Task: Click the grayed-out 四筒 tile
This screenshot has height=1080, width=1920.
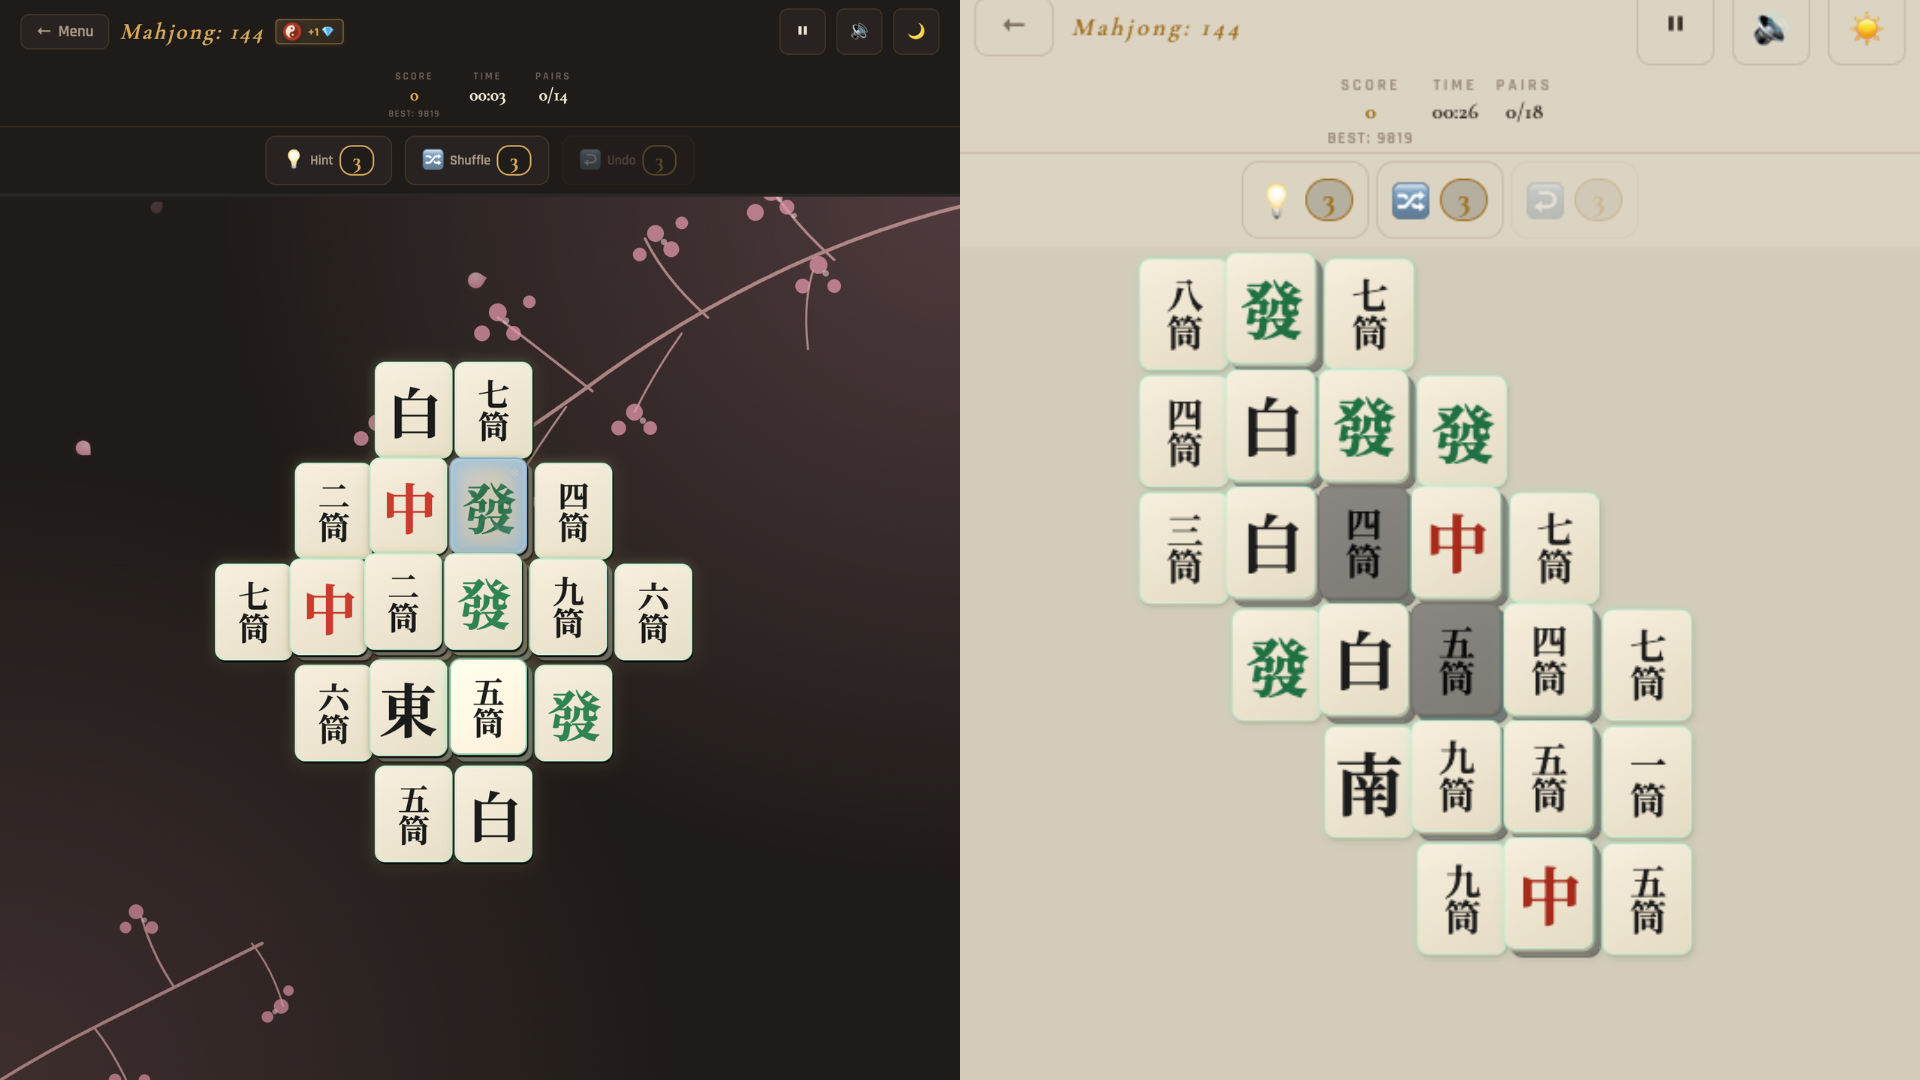Action: (x=1364, y=544)
